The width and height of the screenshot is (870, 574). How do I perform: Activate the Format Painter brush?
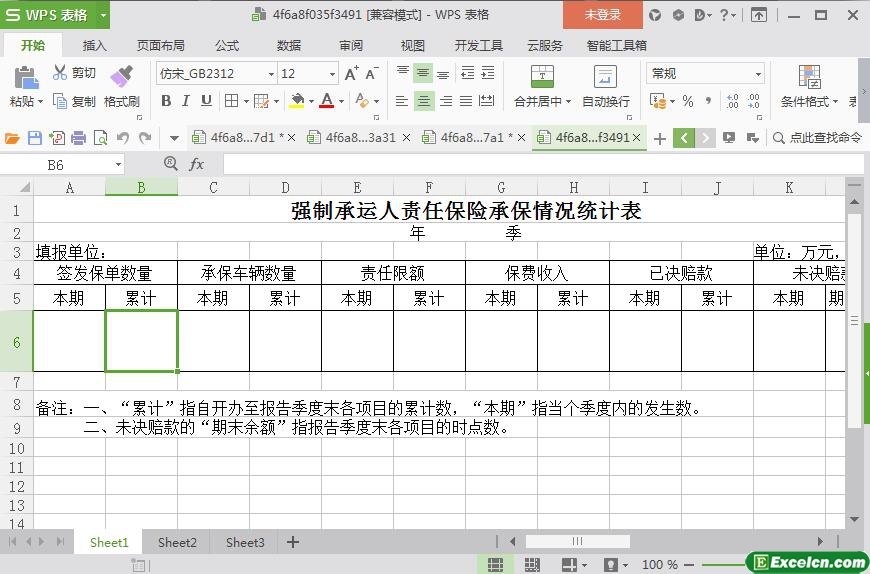click(x=122, y=77)
